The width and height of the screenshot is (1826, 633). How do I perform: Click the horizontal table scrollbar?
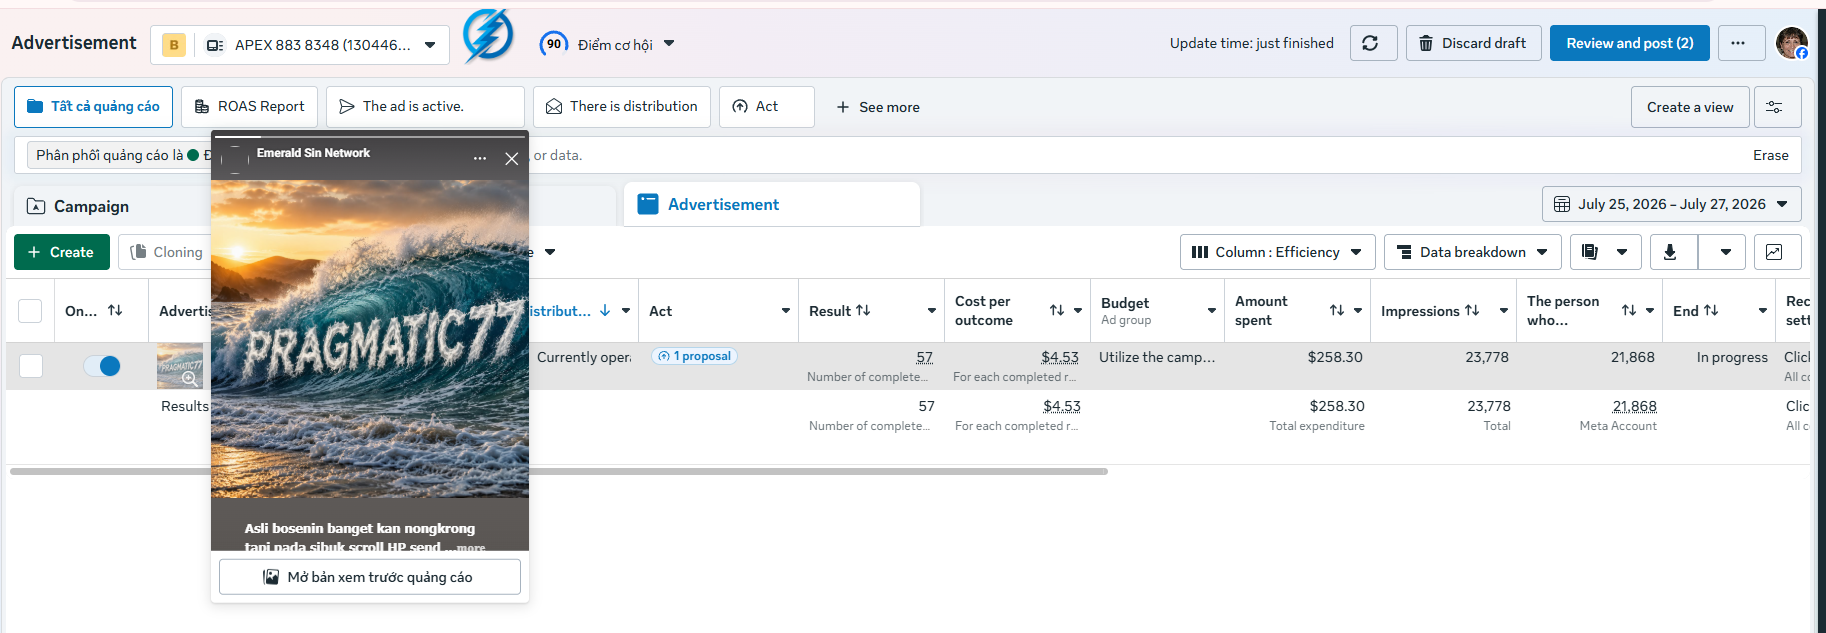tap(558, 471)
